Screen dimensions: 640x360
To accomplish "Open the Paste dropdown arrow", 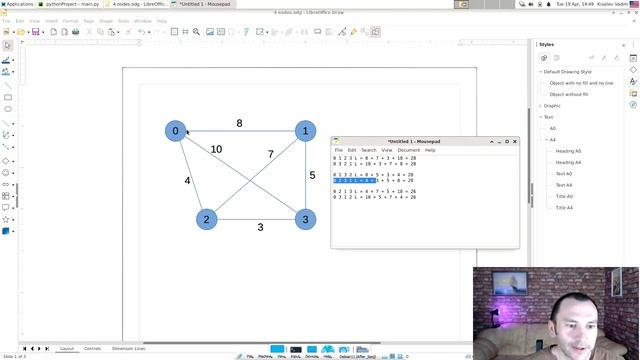I will [118, 32].
